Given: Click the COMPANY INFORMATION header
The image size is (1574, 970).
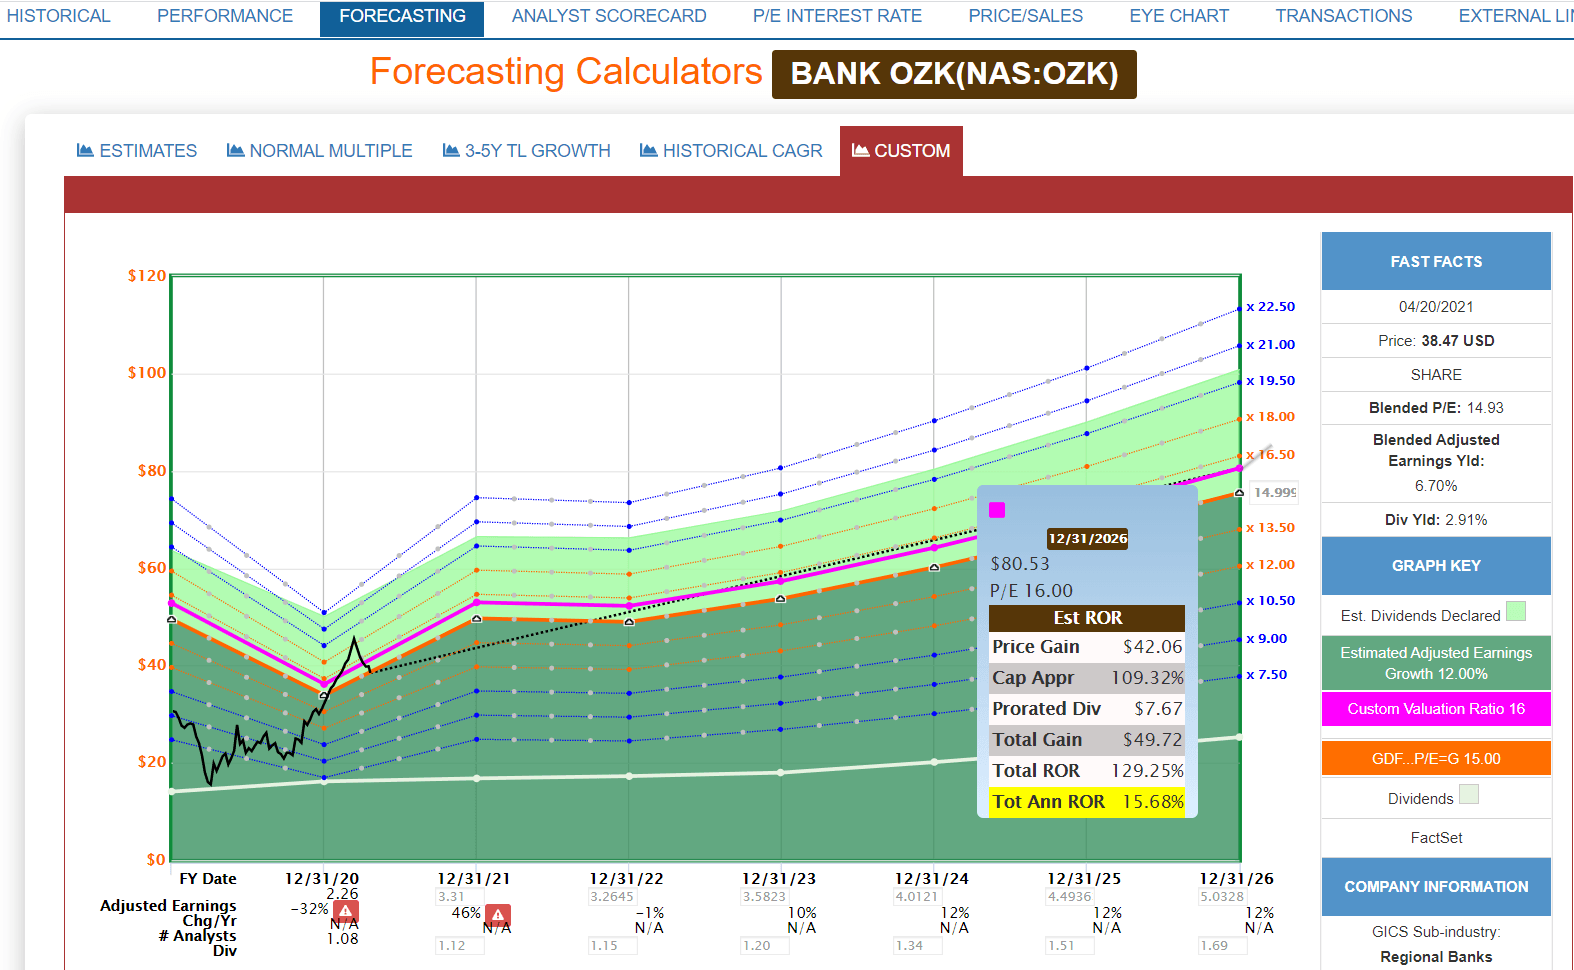Looking at the screenshot, I should coord(1436,887).
